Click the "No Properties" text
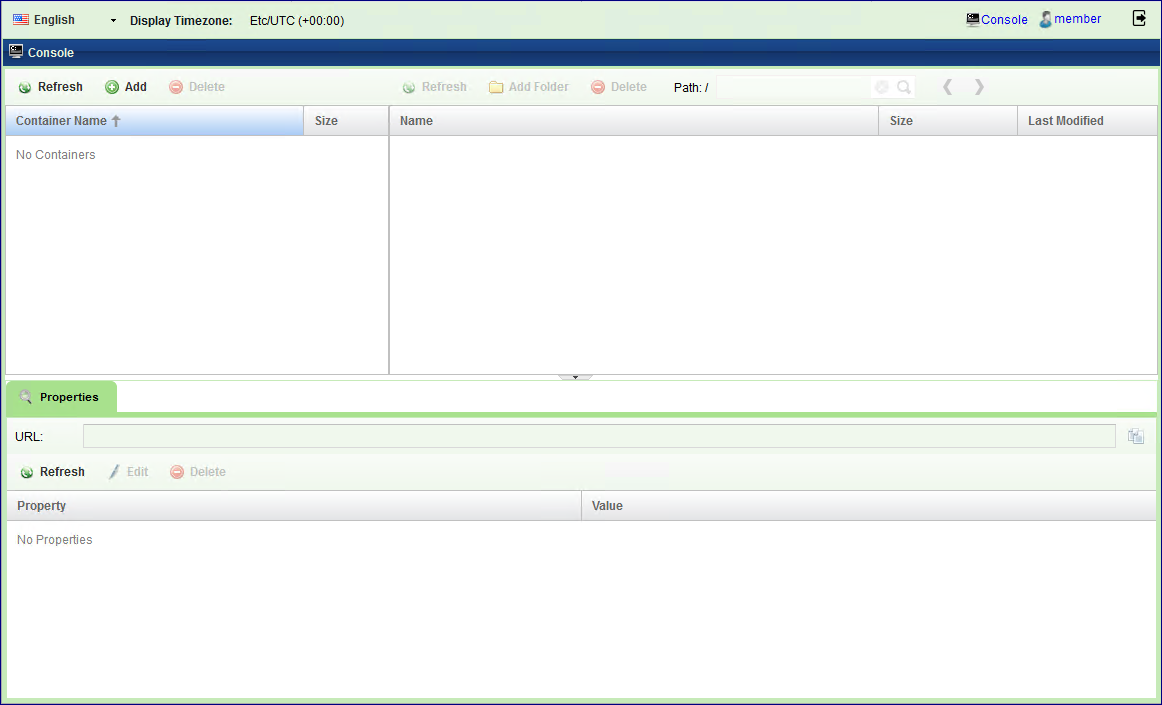The height and width of the screenshot is (705, 1162). tap(55, 540)
